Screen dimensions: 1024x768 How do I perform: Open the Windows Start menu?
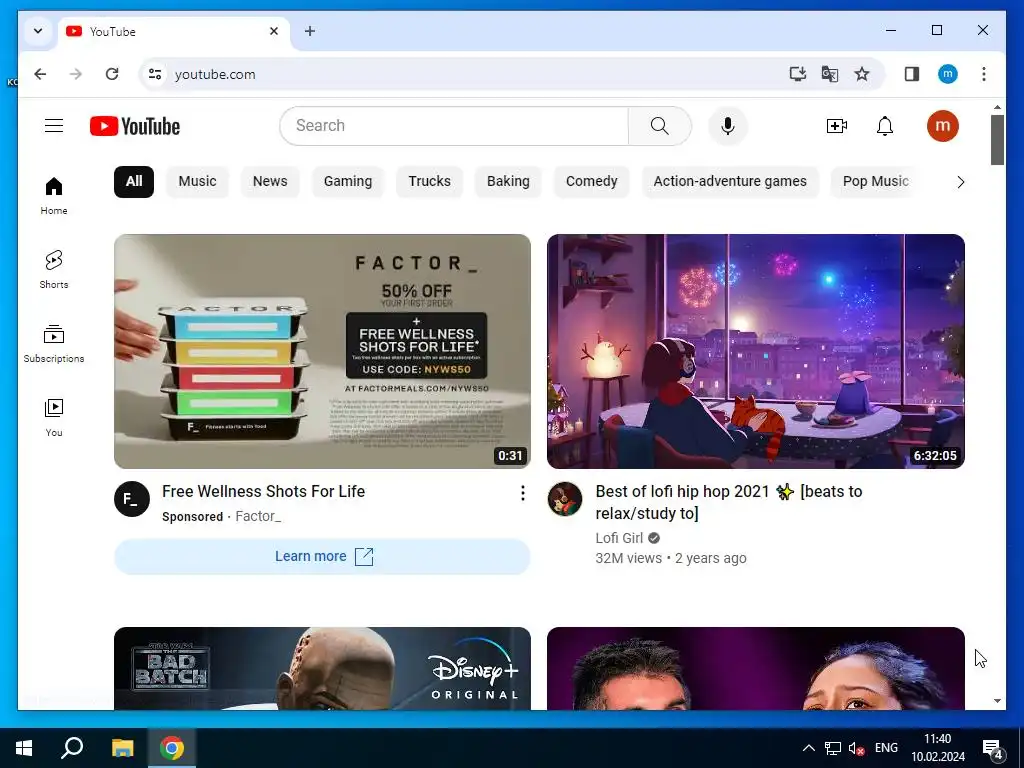[x=24, y=748]
